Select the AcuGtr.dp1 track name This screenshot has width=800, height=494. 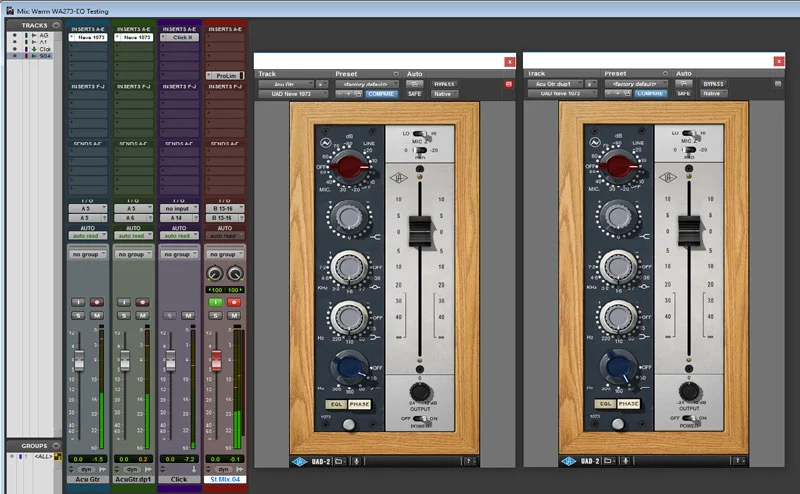(133, 479)
